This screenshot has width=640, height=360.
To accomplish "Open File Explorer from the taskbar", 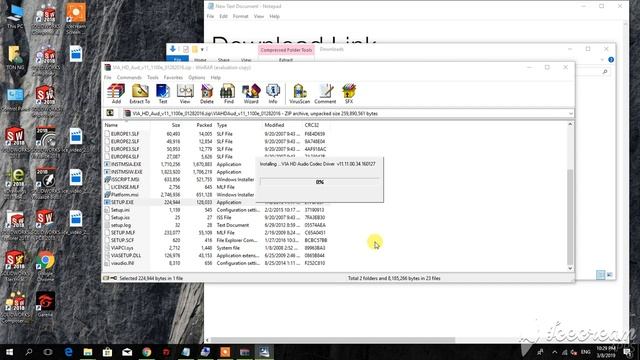I will (x=88, y=352).
